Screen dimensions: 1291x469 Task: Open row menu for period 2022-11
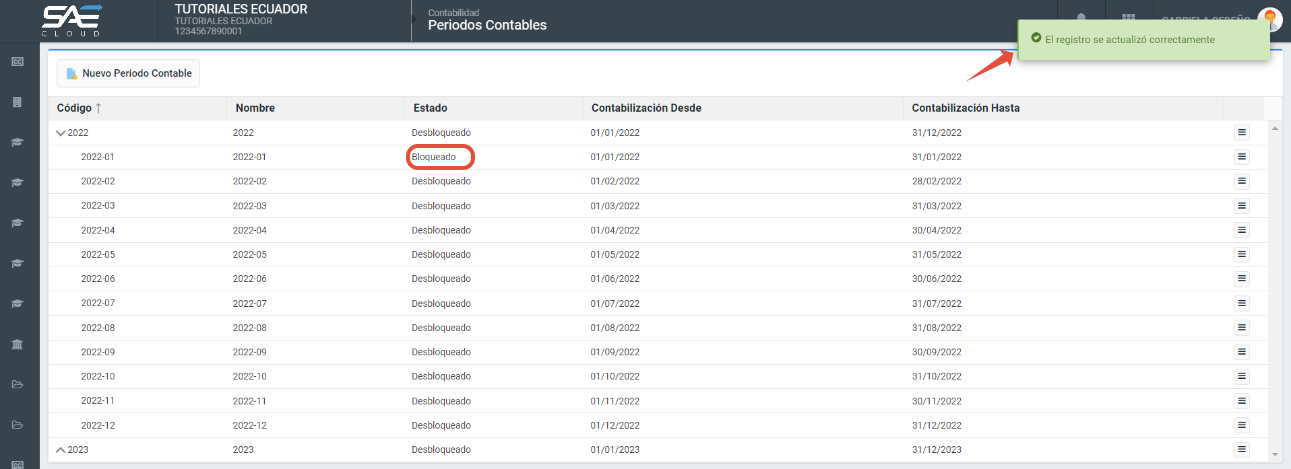point(1241,401)
